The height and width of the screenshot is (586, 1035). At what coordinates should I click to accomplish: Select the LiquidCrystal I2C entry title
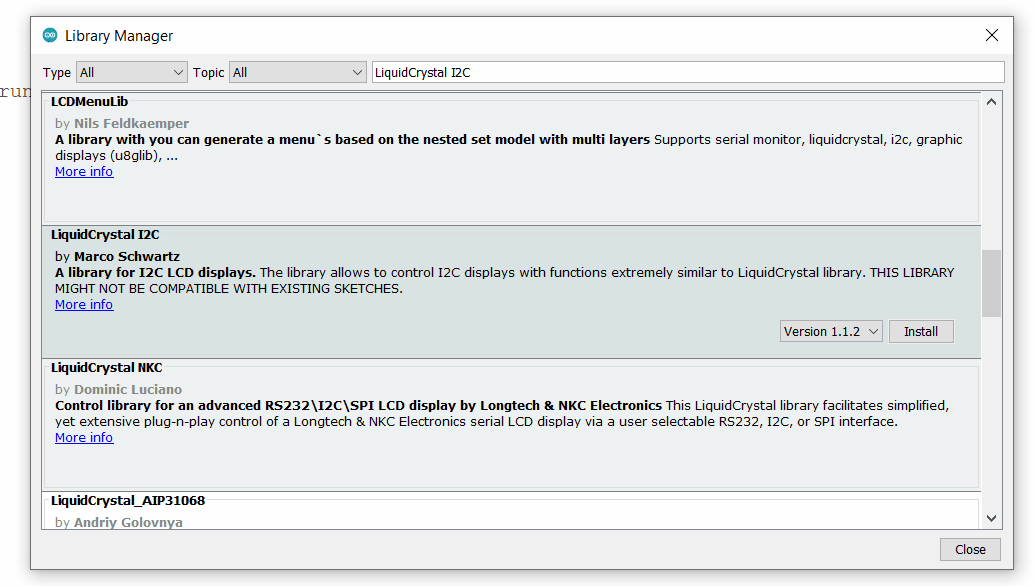point(105,235)
